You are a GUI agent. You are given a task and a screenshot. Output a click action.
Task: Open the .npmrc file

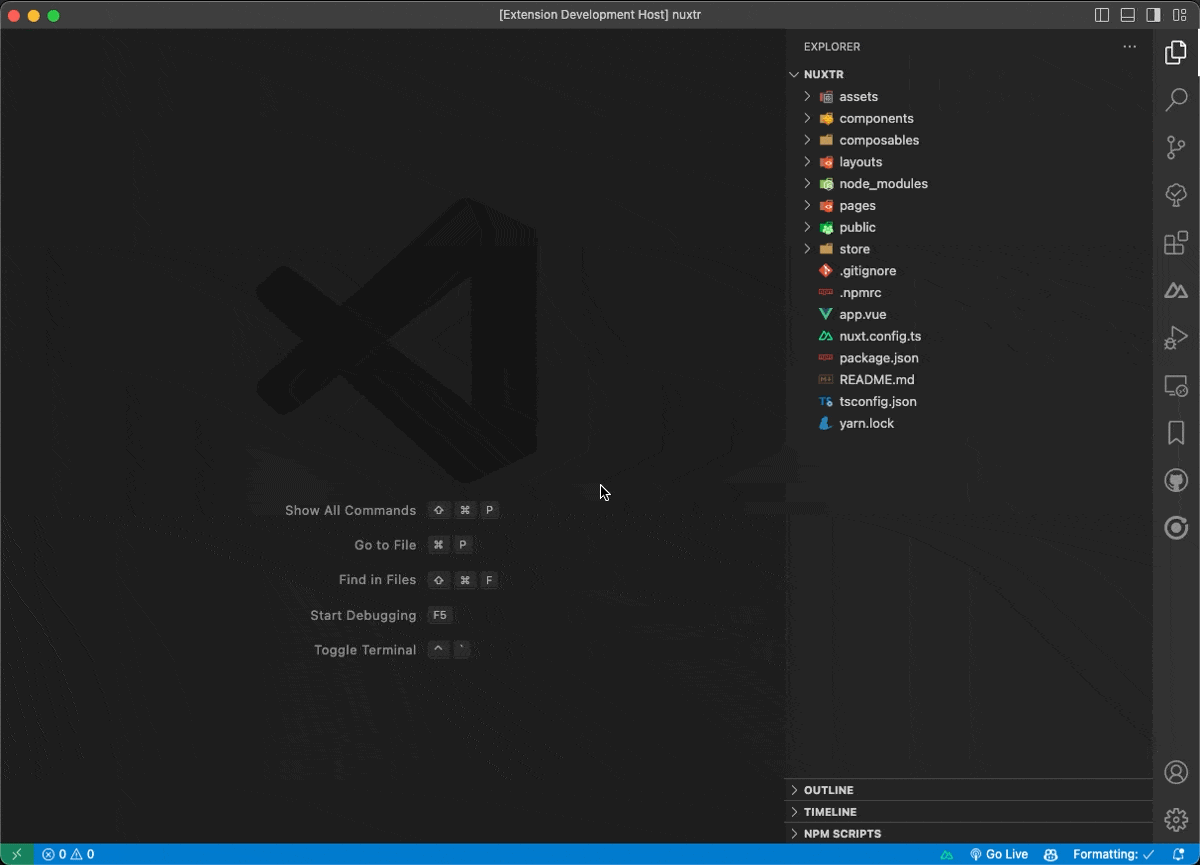[968, 293]
